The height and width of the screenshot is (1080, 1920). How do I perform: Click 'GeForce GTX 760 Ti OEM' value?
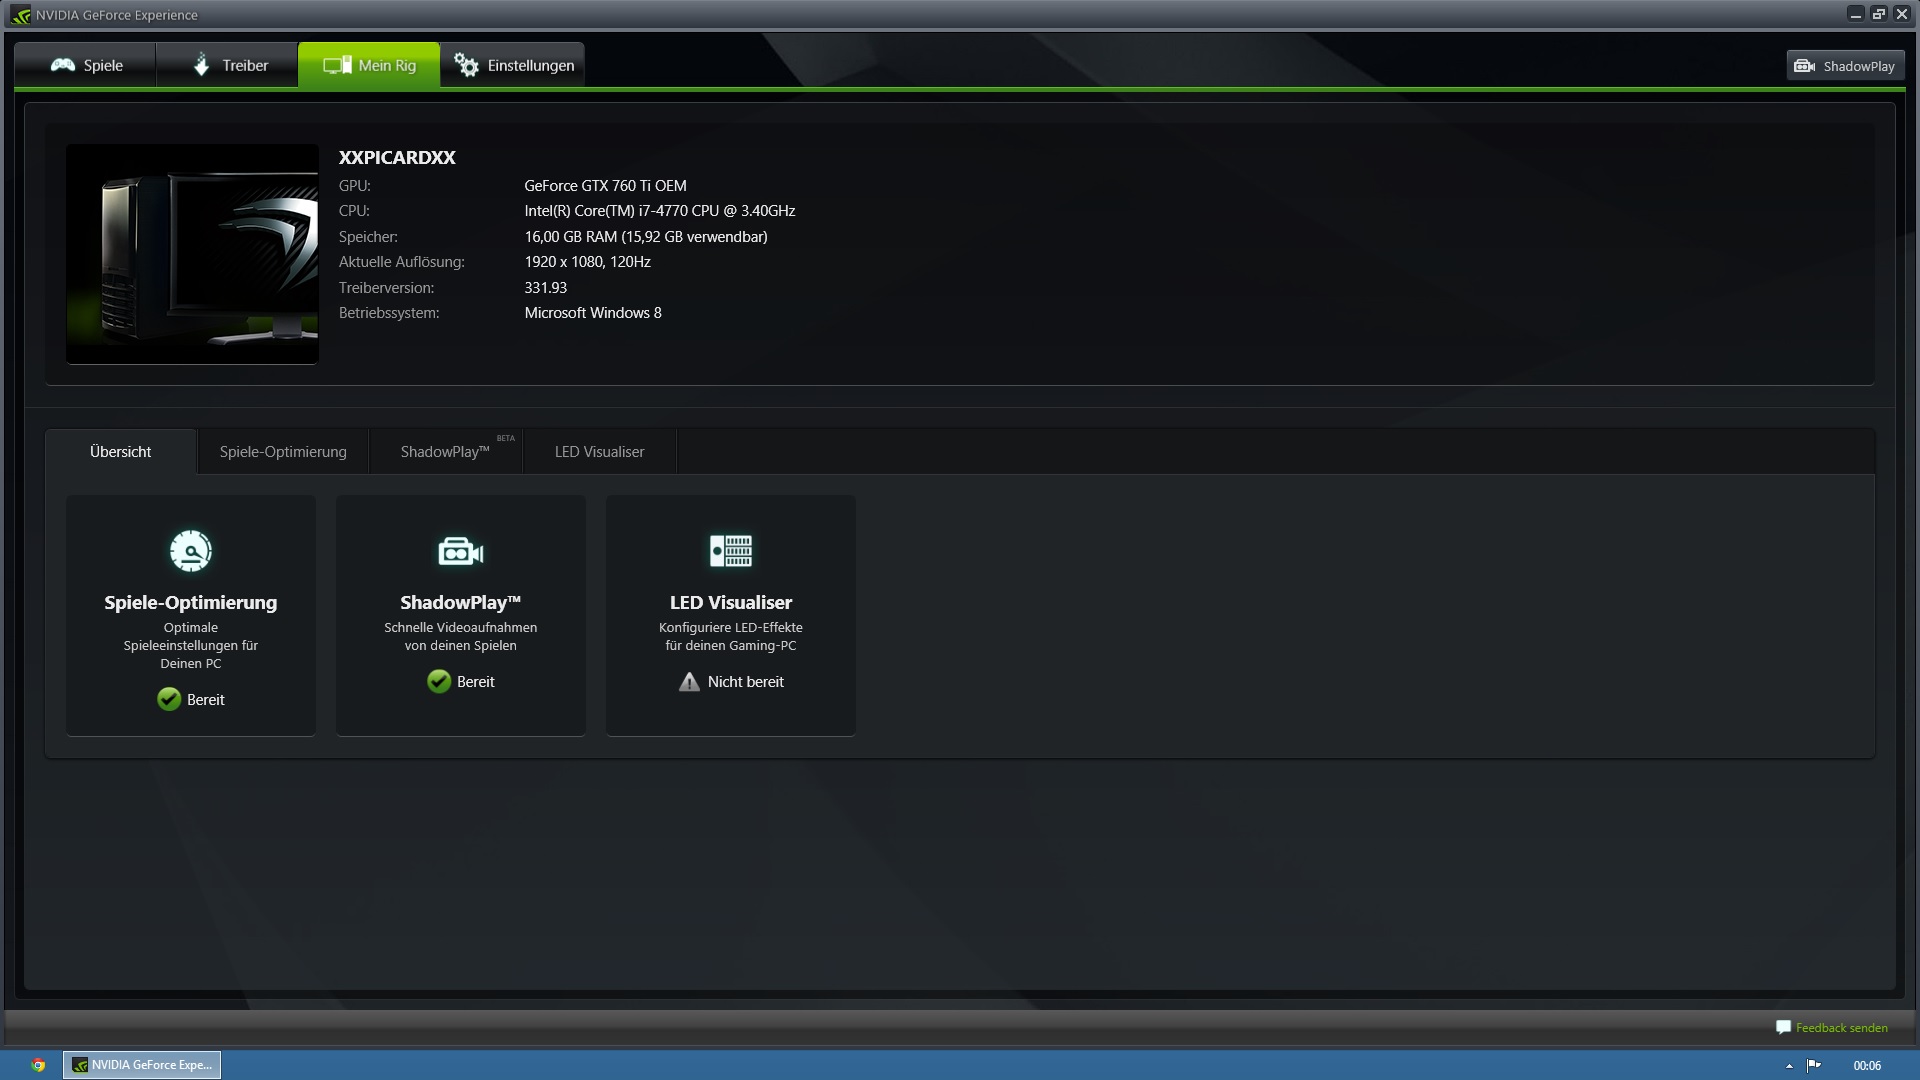[x=605, y=185]
